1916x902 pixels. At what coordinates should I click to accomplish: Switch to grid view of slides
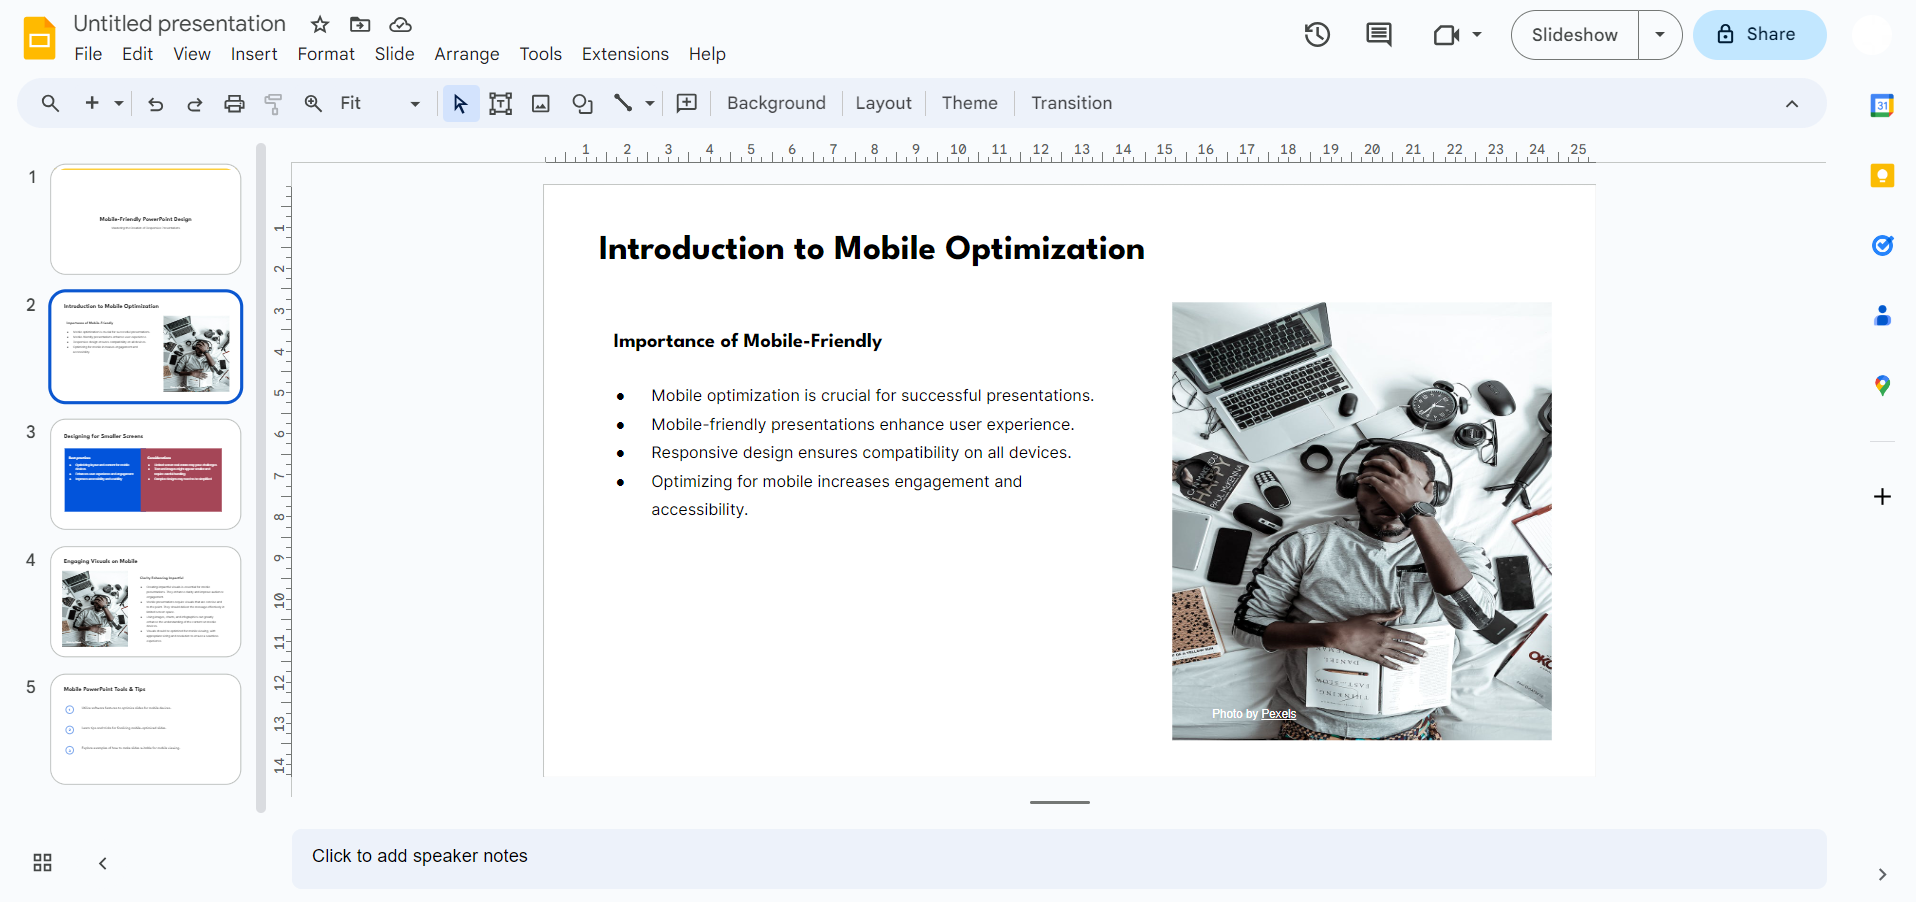pos(41,861)
